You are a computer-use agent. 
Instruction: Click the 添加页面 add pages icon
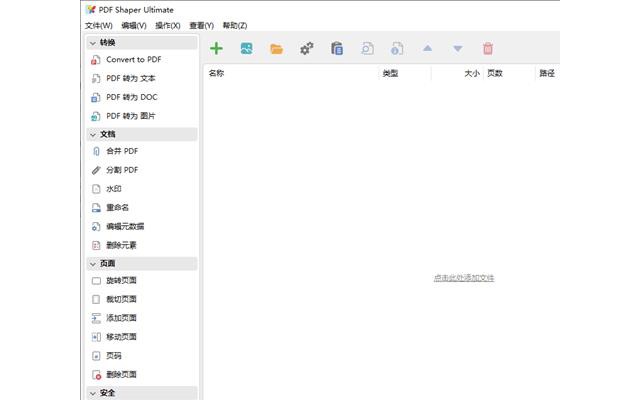pos(96,318)
